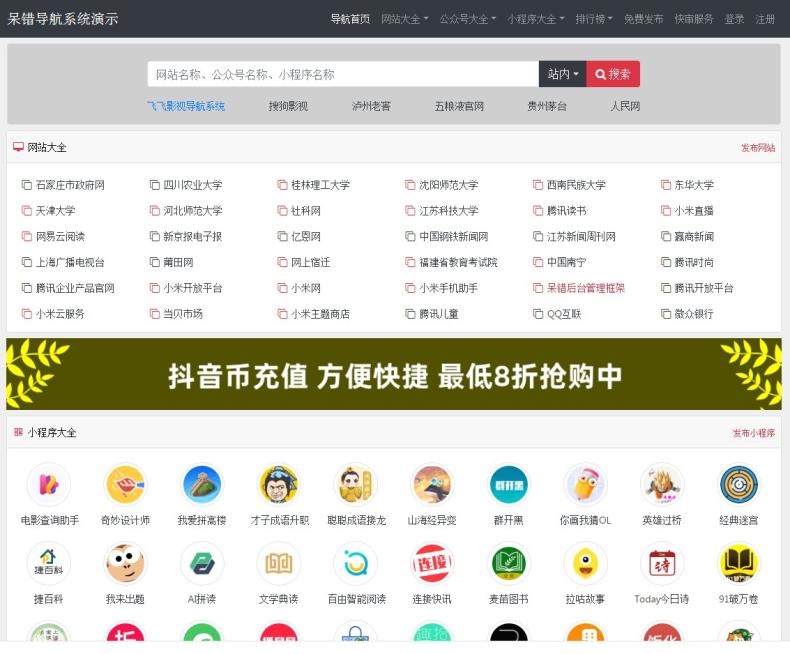
Task: Open the 贵州茅台 hot link
Action: tap(547, 106)
